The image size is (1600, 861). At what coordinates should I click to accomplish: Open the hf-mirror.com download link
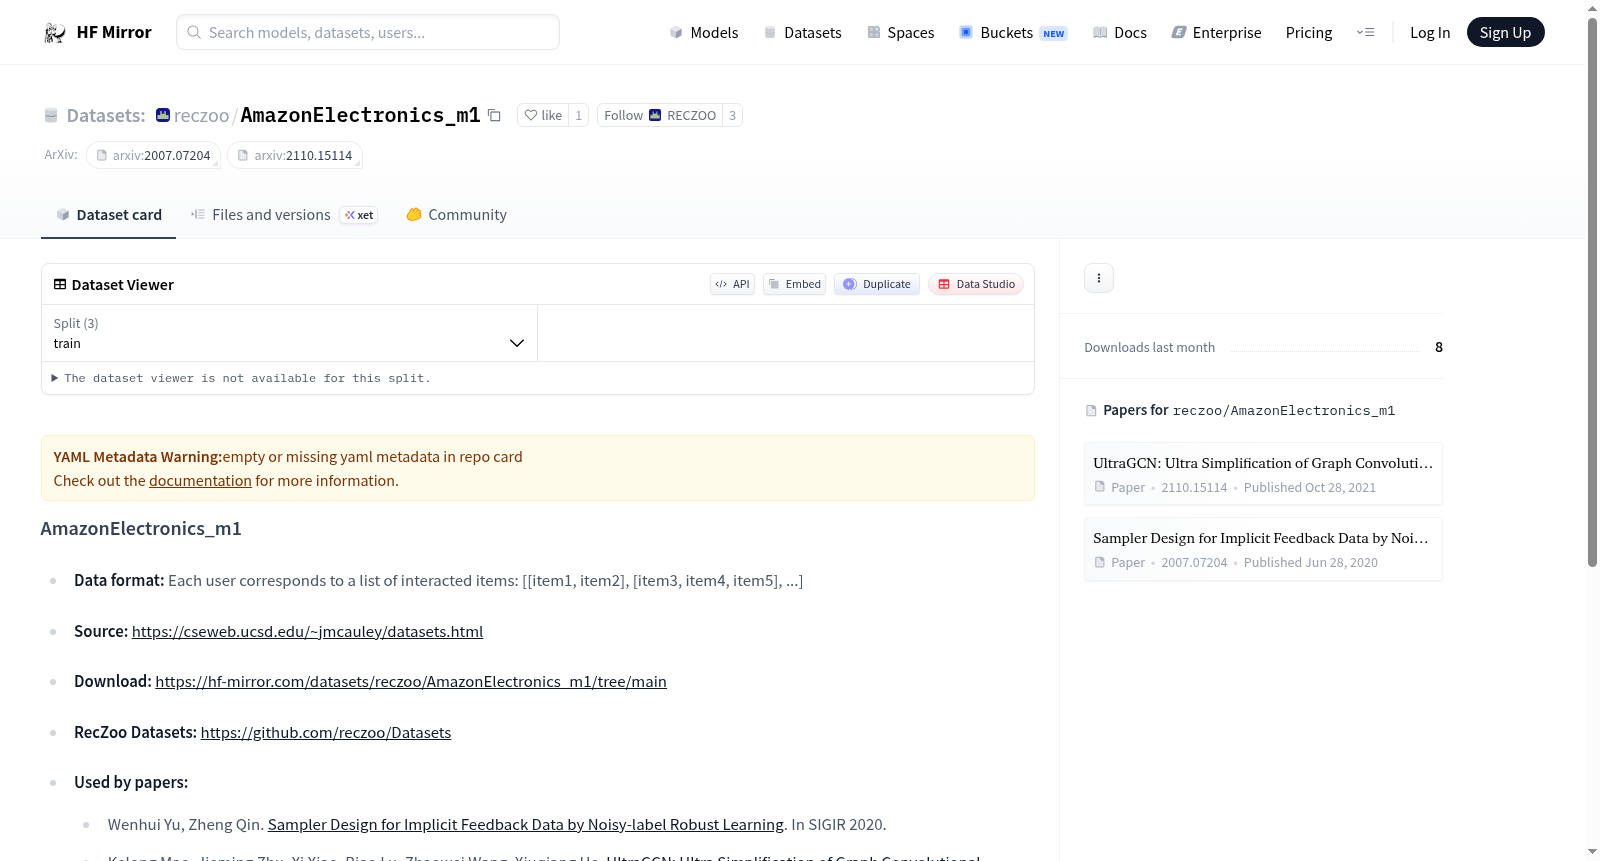(x=411, y=682)
